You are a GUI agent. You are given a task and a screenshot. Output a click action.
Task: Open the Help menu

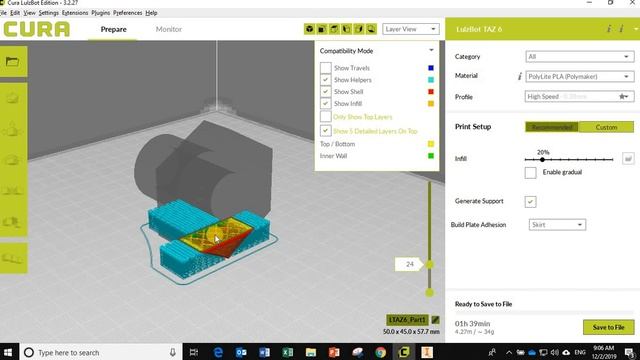(151, 13)
